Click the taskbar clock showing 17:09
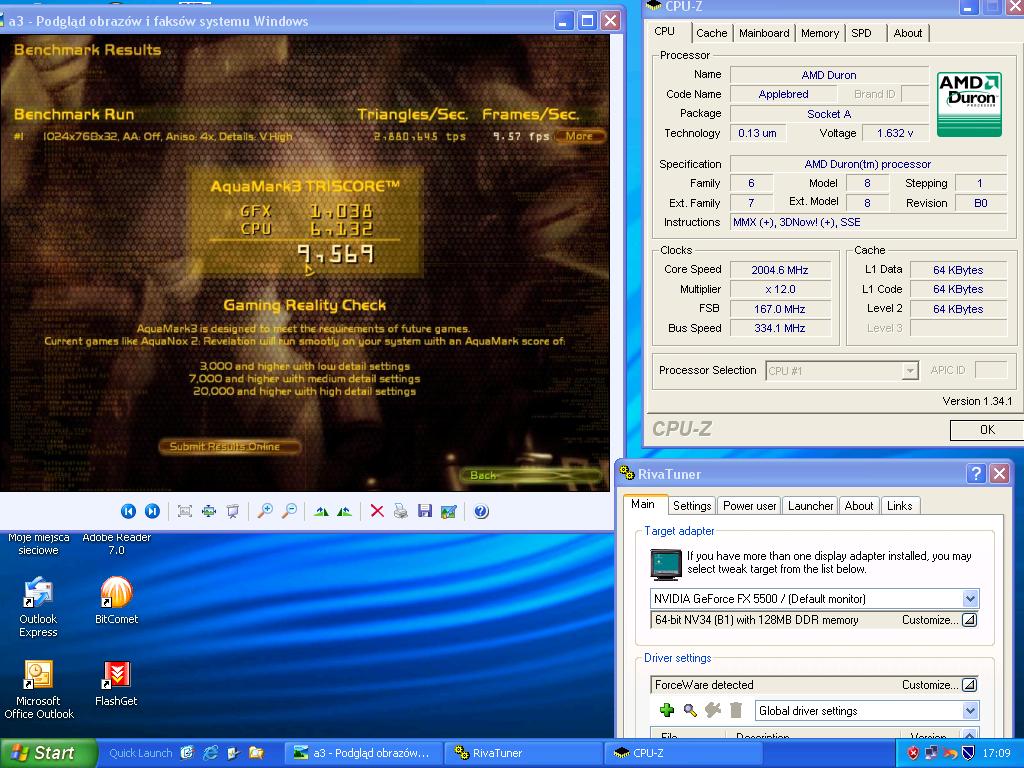This screenshot has height=768, width=1024. click(x=997, y=753)
